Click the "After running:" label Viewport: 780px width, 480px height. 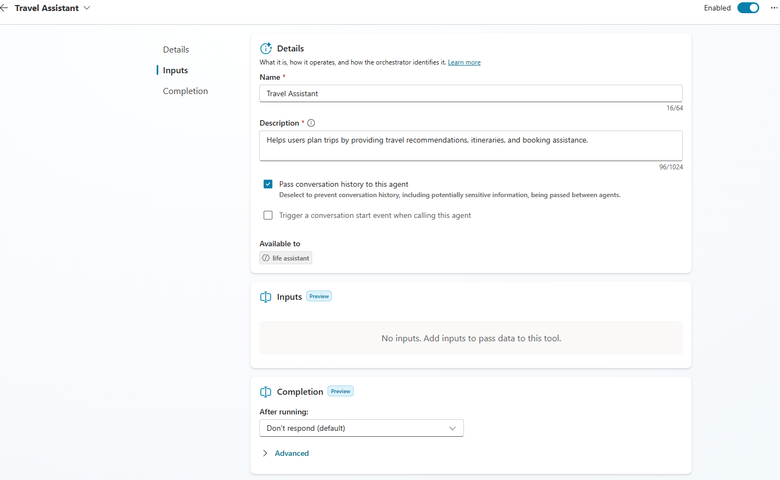point(284,412)
